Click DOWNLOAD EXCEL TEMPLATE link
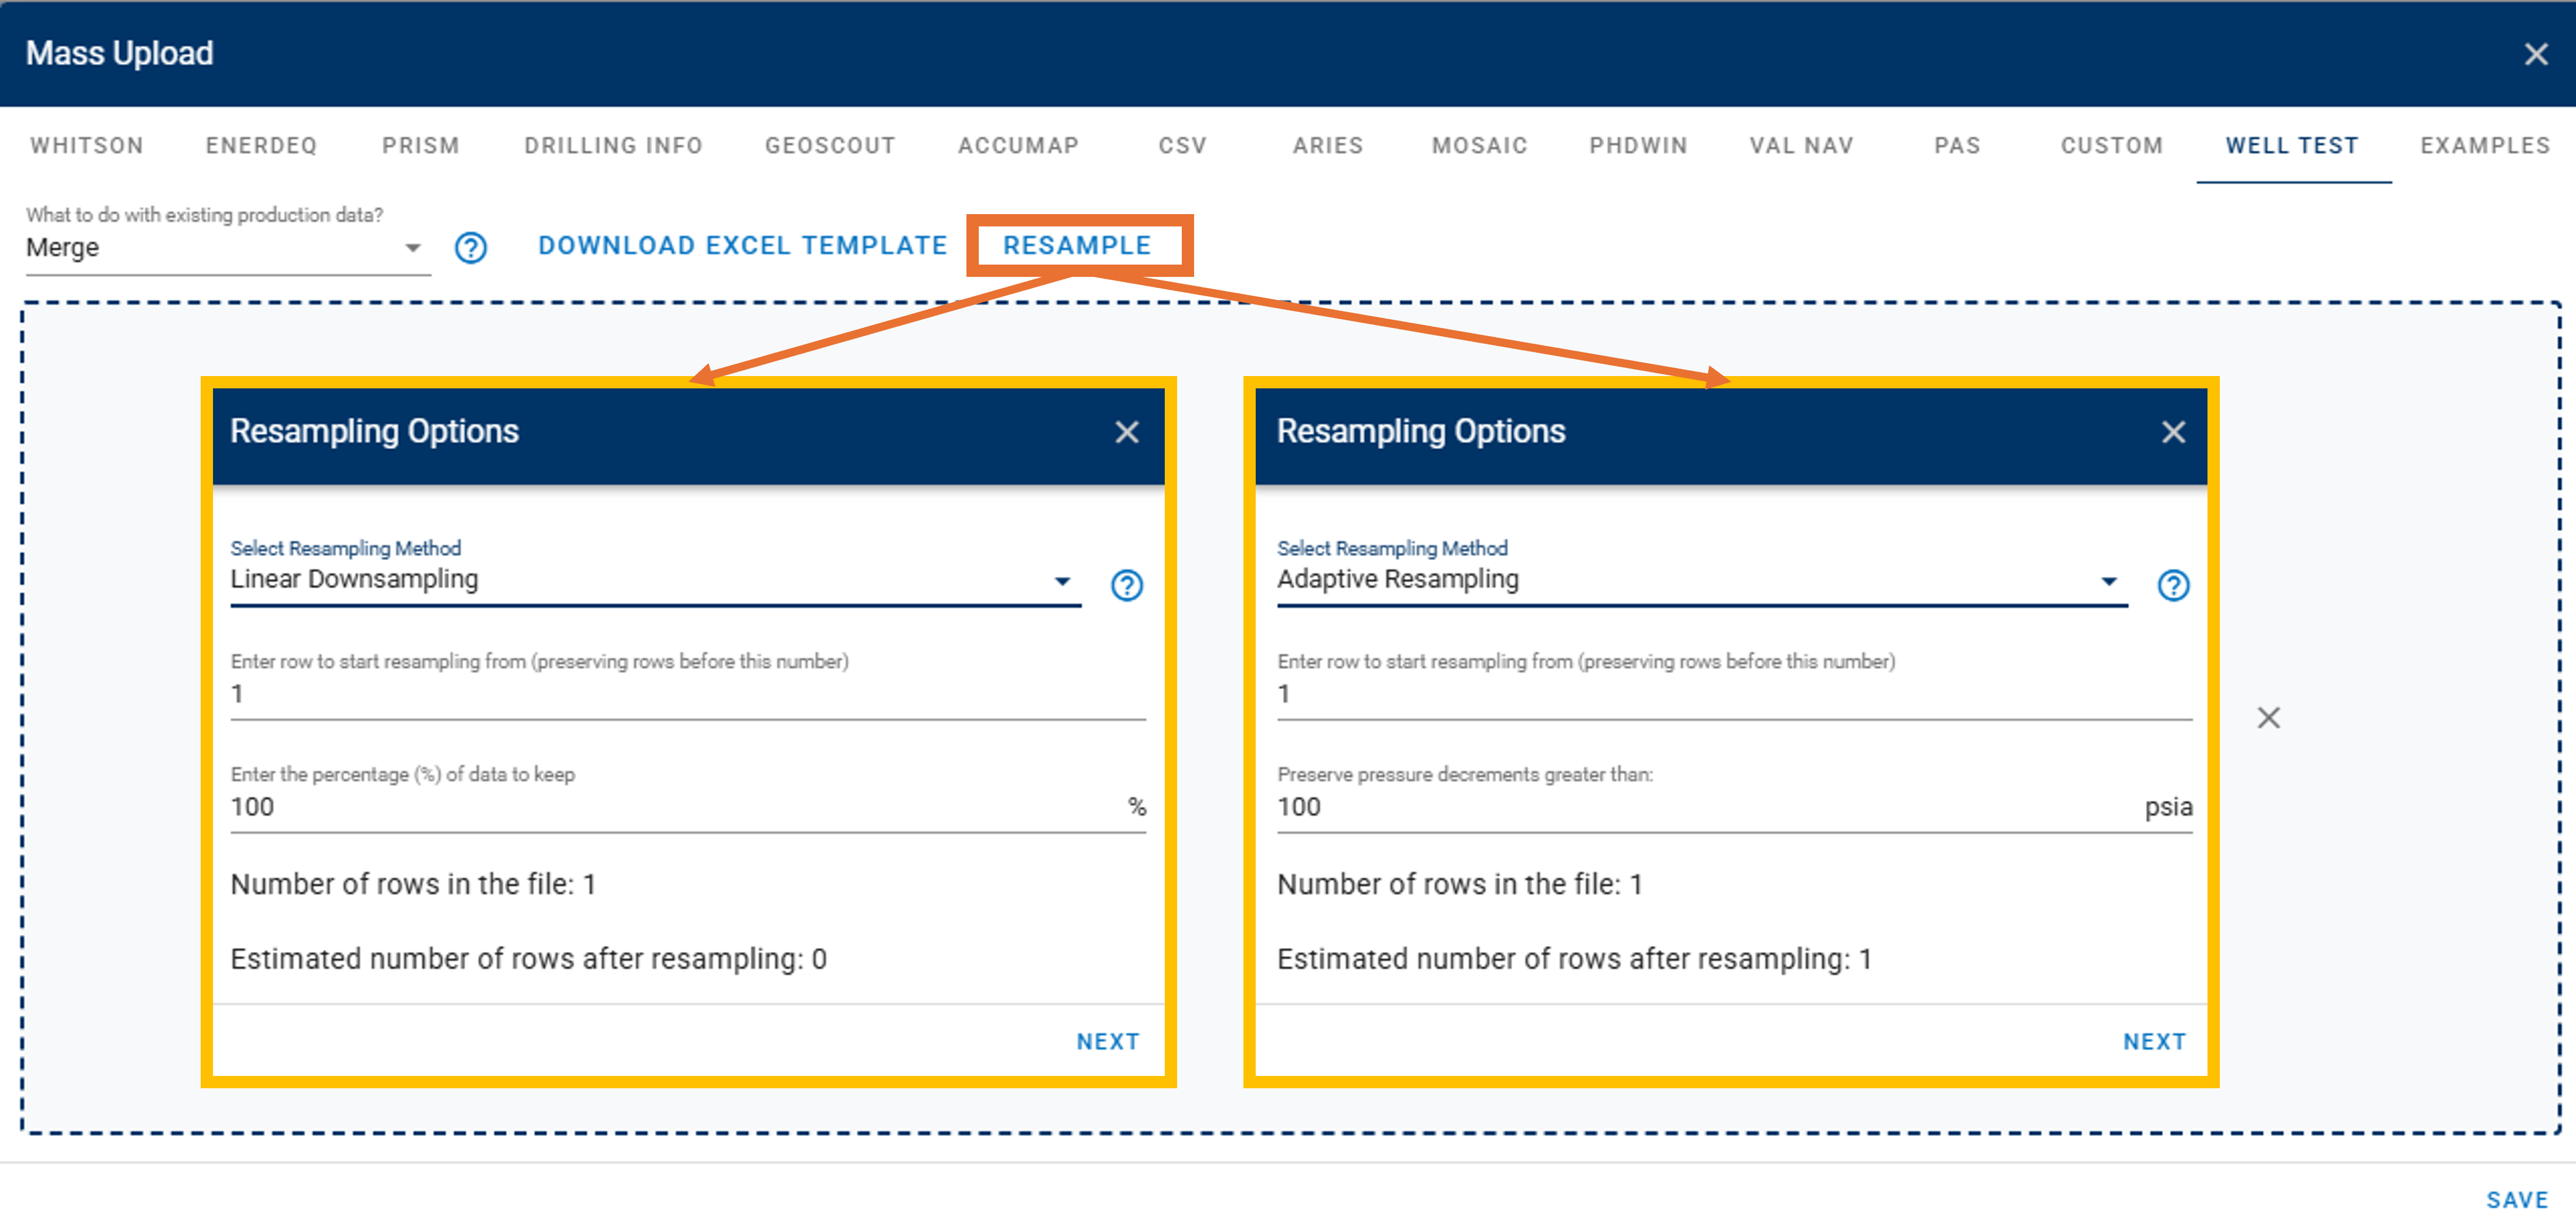 (742, 246)
